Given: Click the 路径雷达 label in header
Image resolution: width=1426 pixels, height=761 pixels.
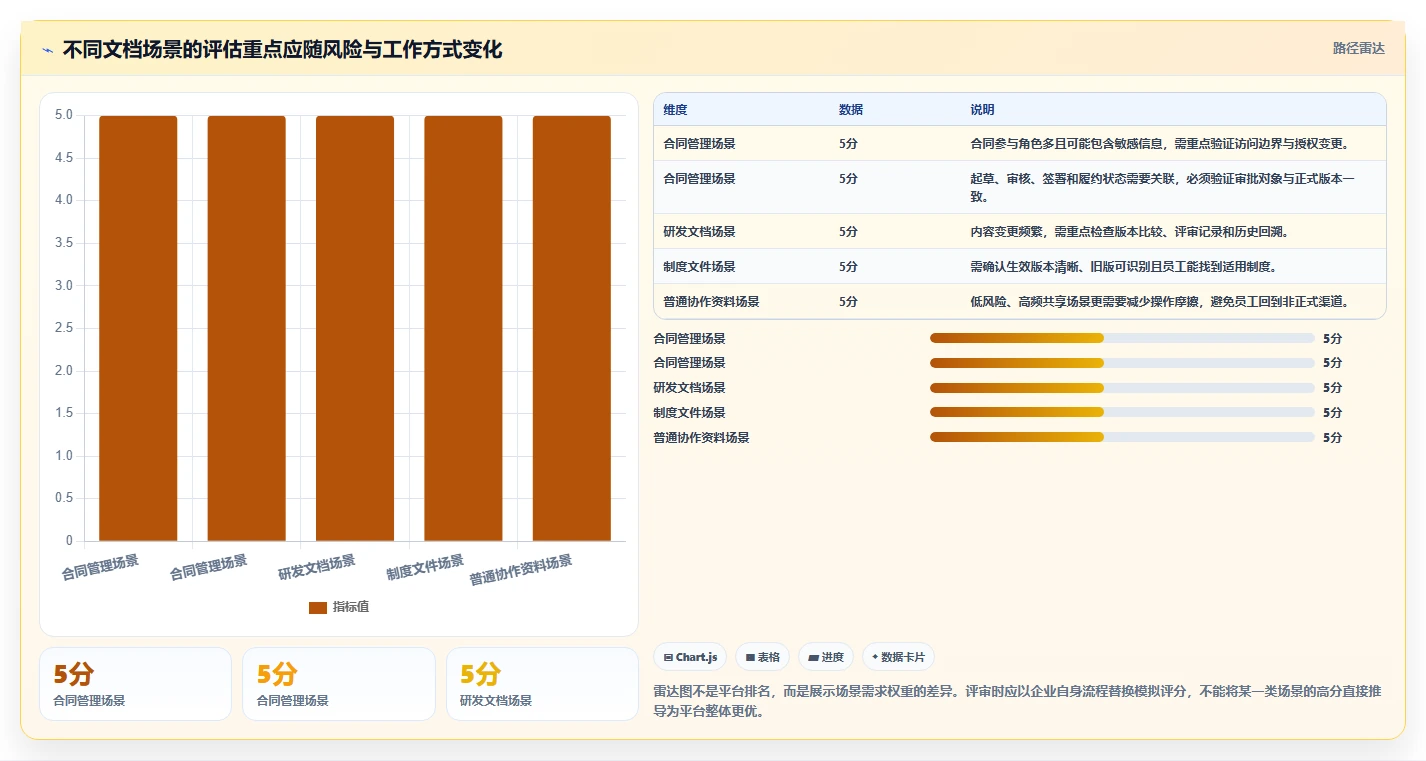Looking at the screenshot, I should tap(1358, 48).
